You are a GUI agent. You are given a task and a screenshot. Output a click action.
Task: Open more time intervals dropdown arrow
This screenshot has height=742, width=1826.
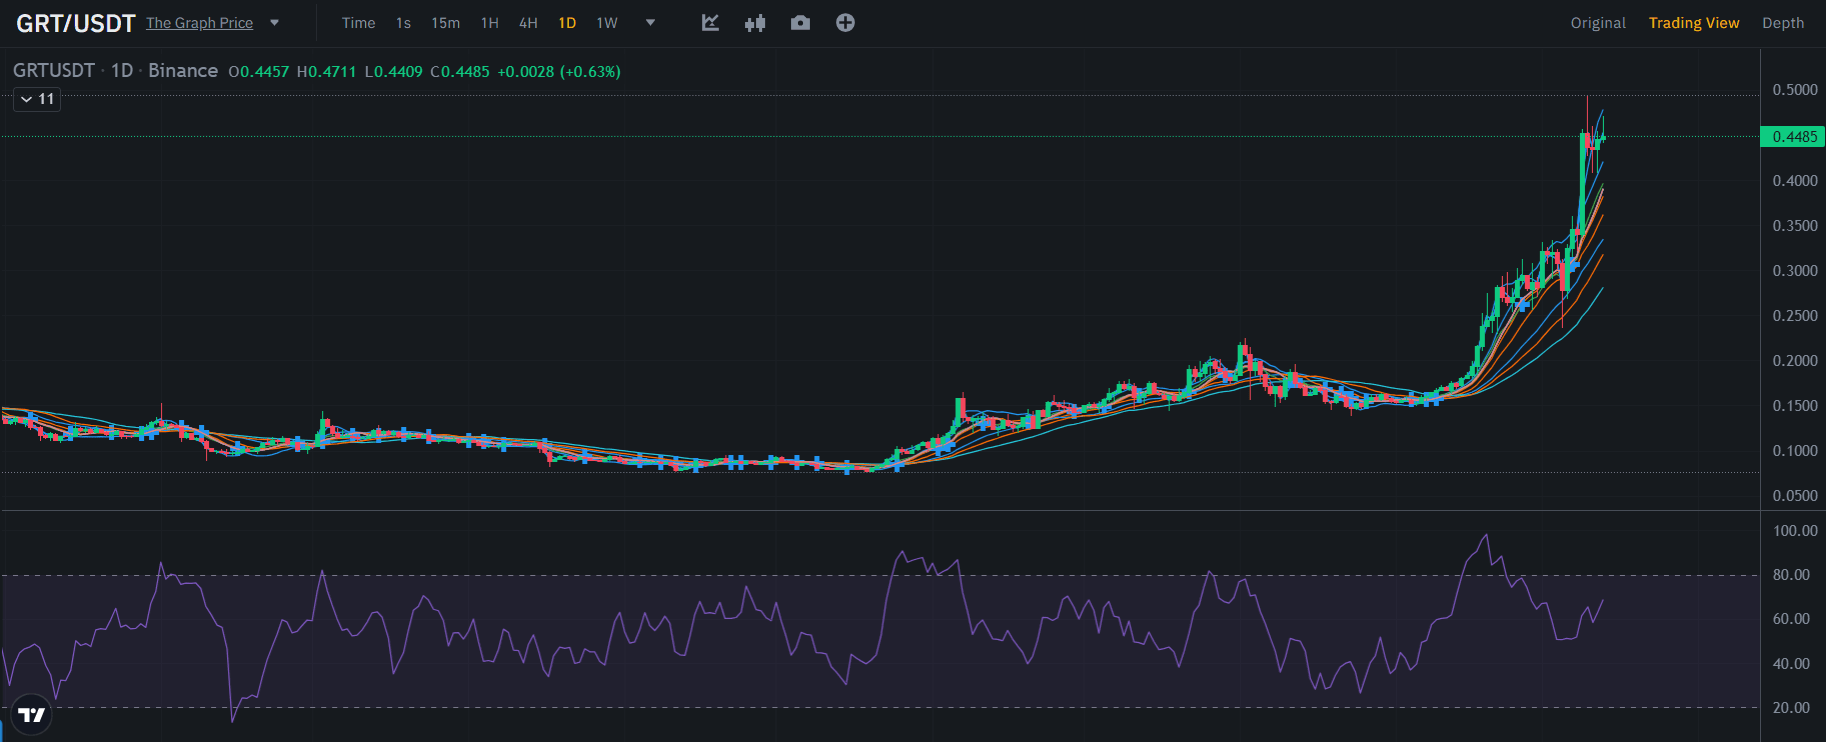pos(650,23)
